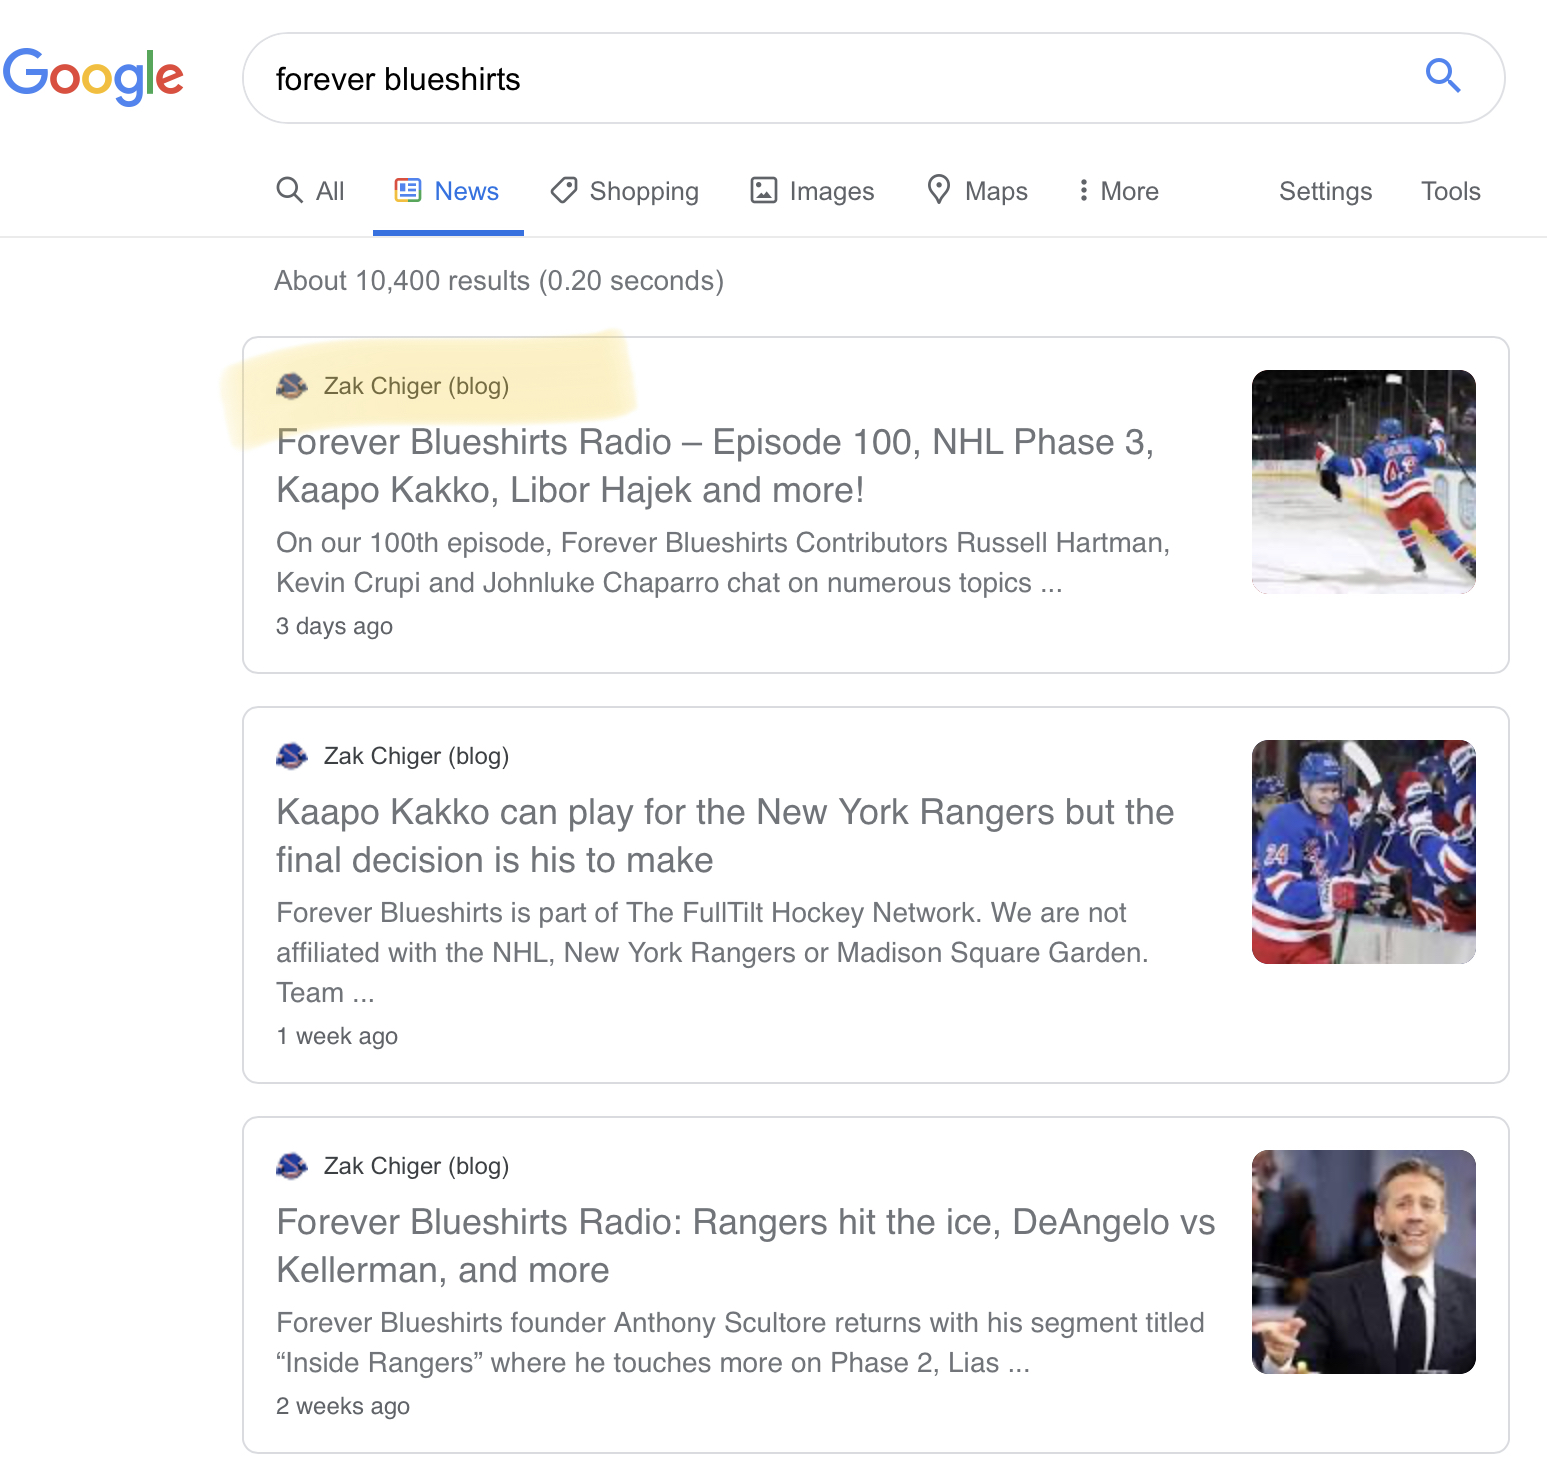The width and height of the screenshot is (1547, 1475).
Task: Click the Shopping tag icon
Action: tap(564, 190)
